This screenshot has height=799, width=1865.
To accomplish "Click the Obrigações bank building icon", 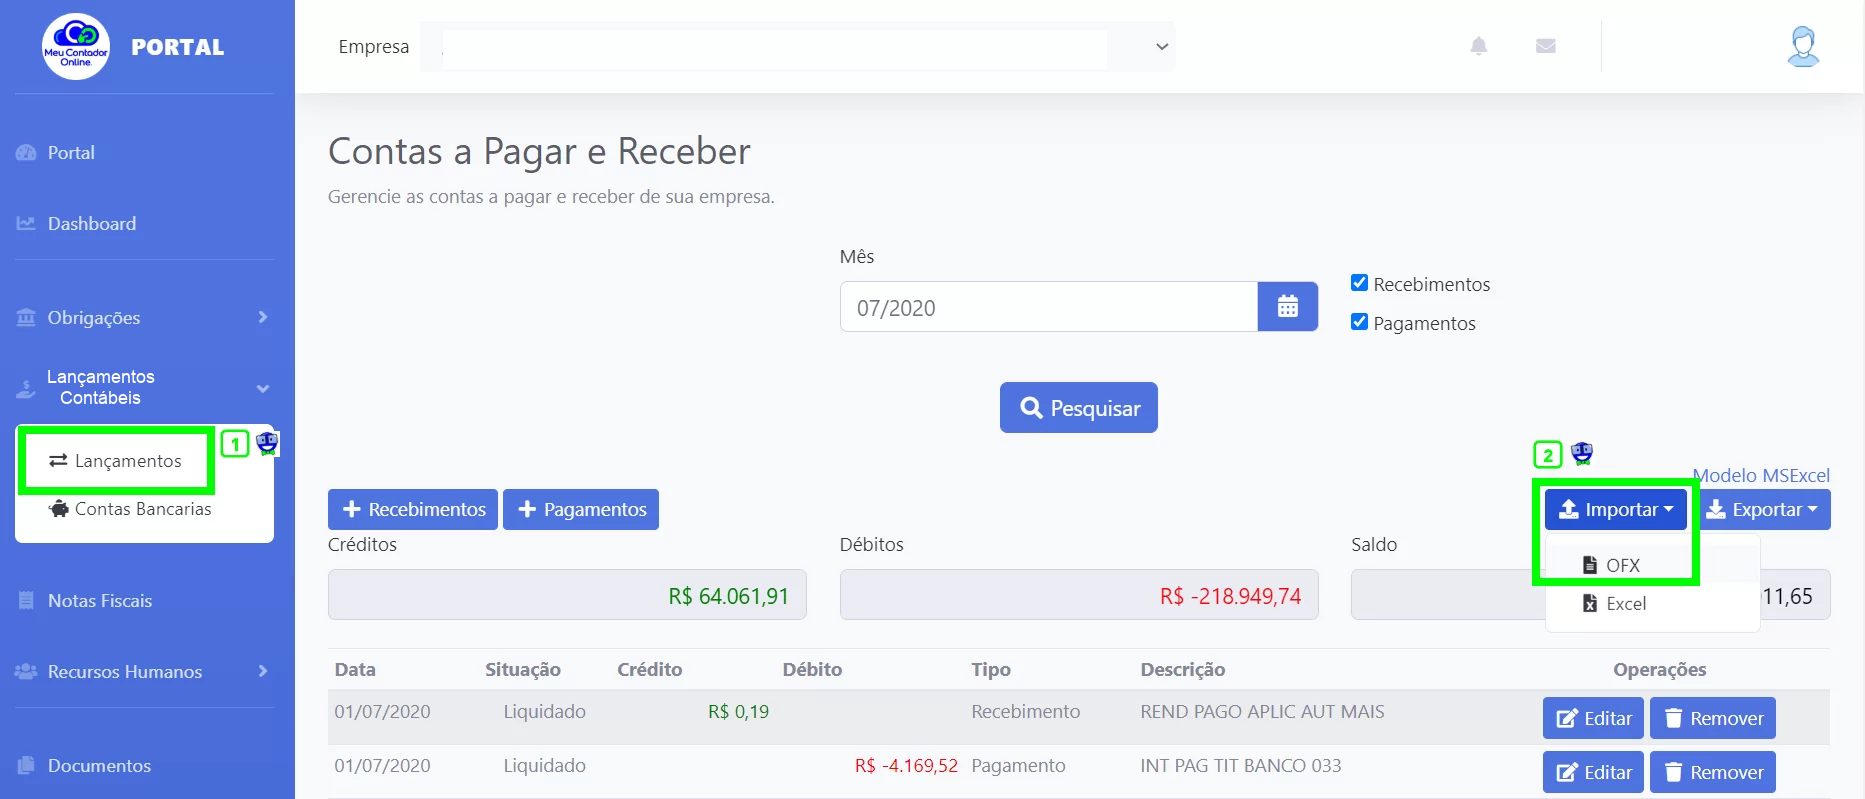I will (x=26, y=318).
